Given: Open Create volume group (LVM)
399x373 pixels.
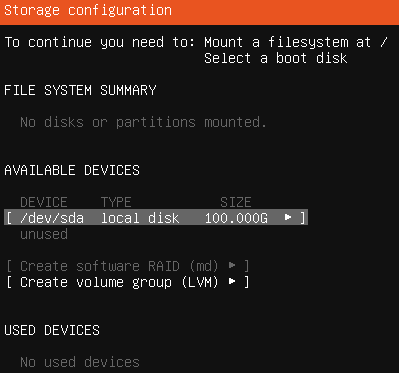Looking at the screenshot, I should [128, 282].
